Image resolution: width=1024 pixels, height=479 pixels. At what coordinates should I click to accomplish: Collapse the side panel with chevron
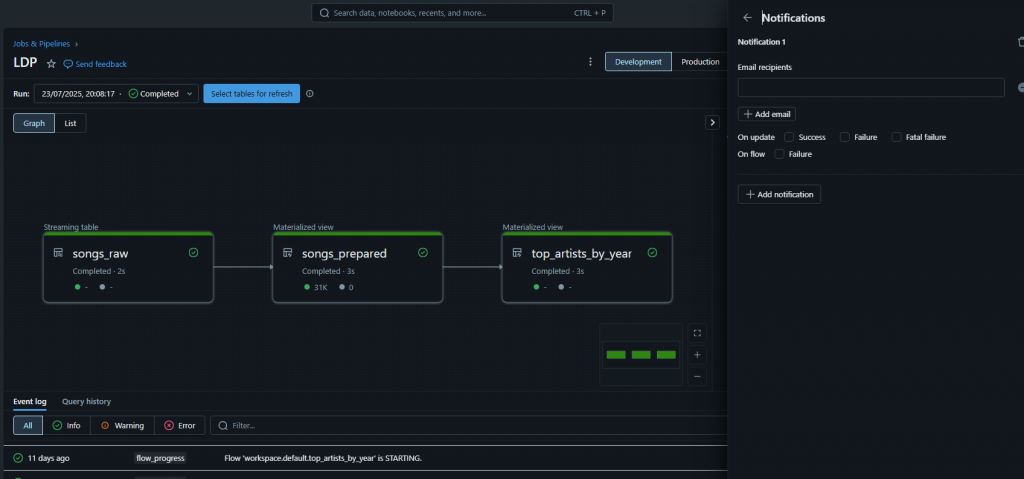coord(712,122)
